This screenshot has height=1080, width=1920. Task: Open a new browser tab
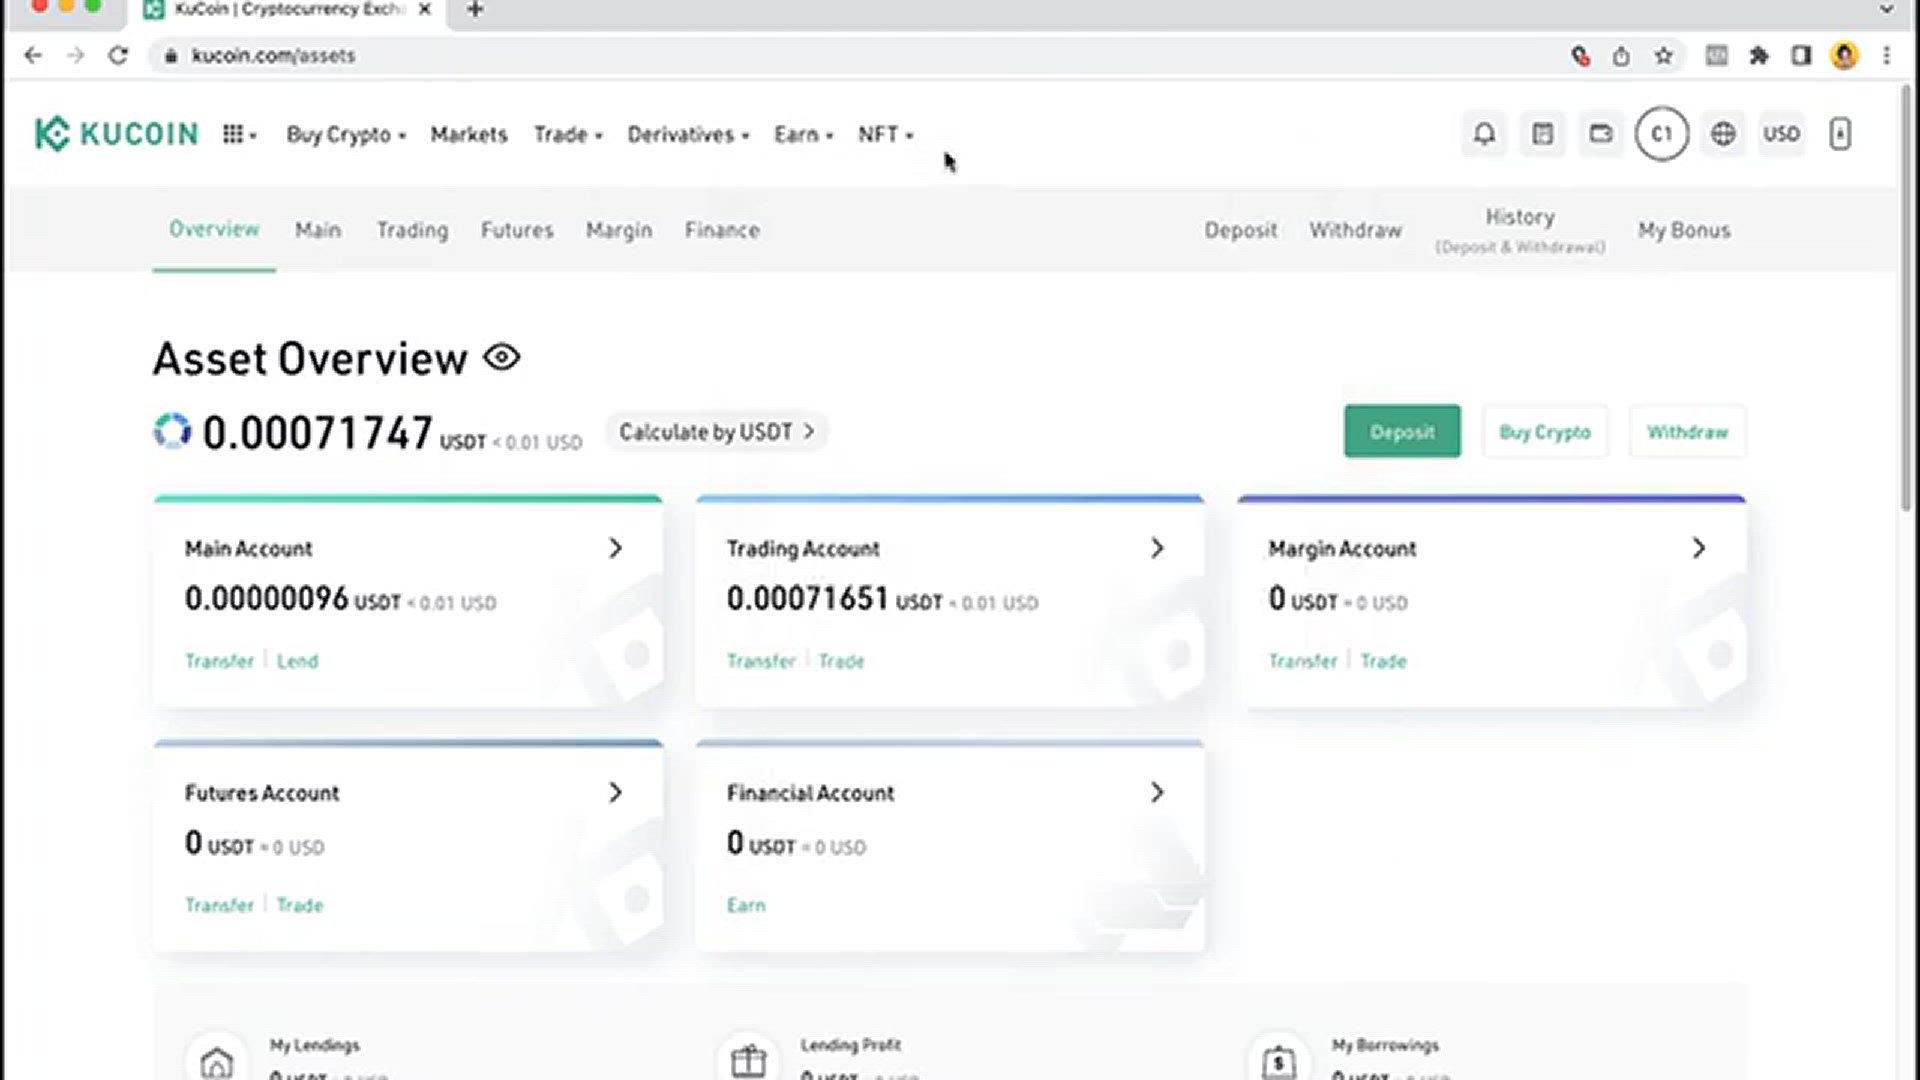click(475, 10)
